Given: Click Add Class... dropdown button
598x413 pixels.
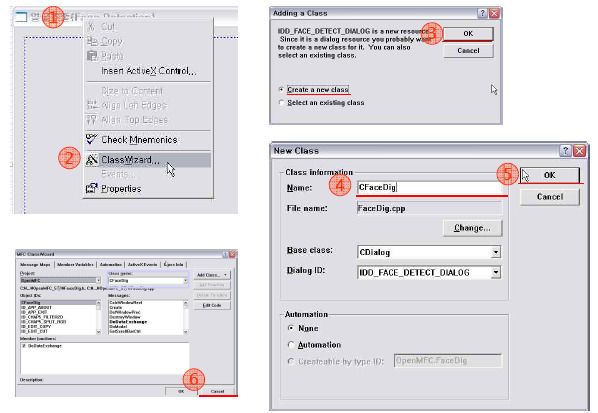Looking at the screenshot, I should [212, 275].
